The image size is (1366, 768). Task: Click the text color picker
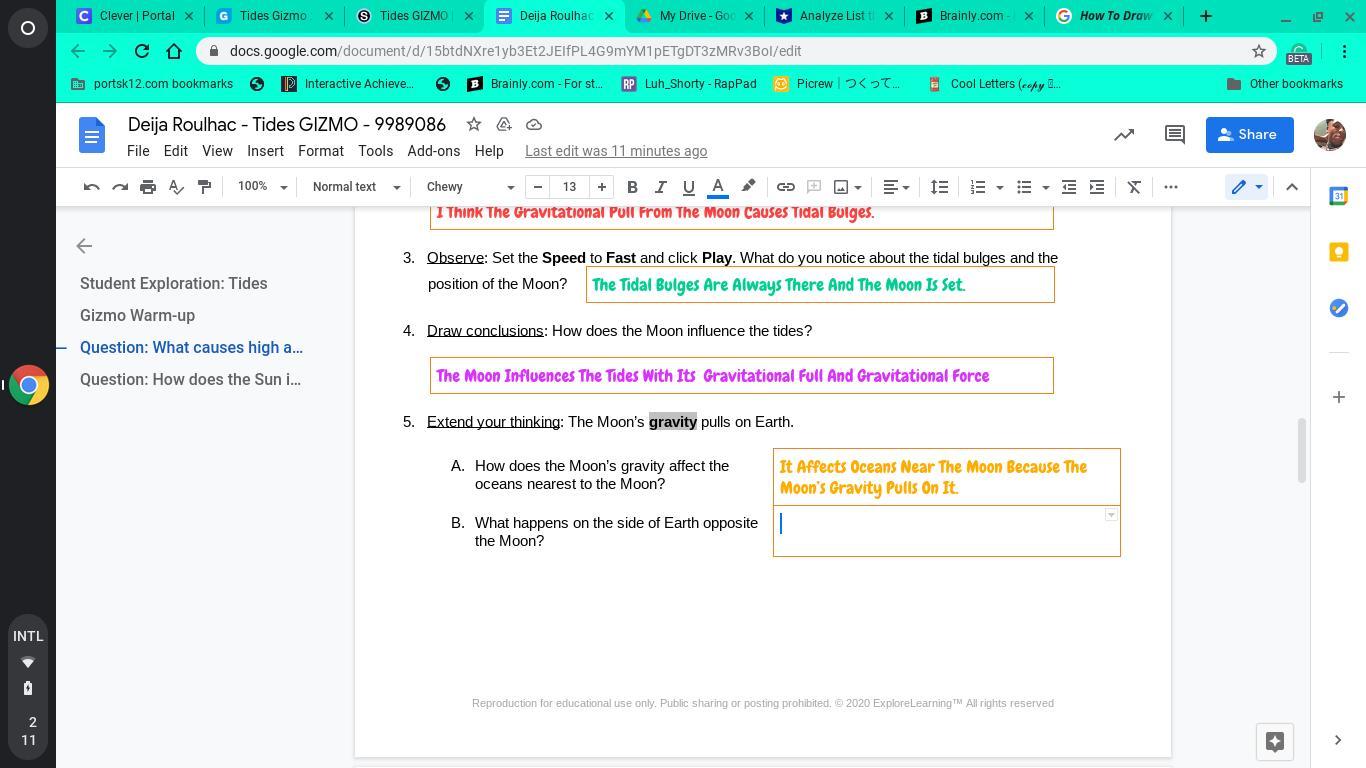click(717, 187)
